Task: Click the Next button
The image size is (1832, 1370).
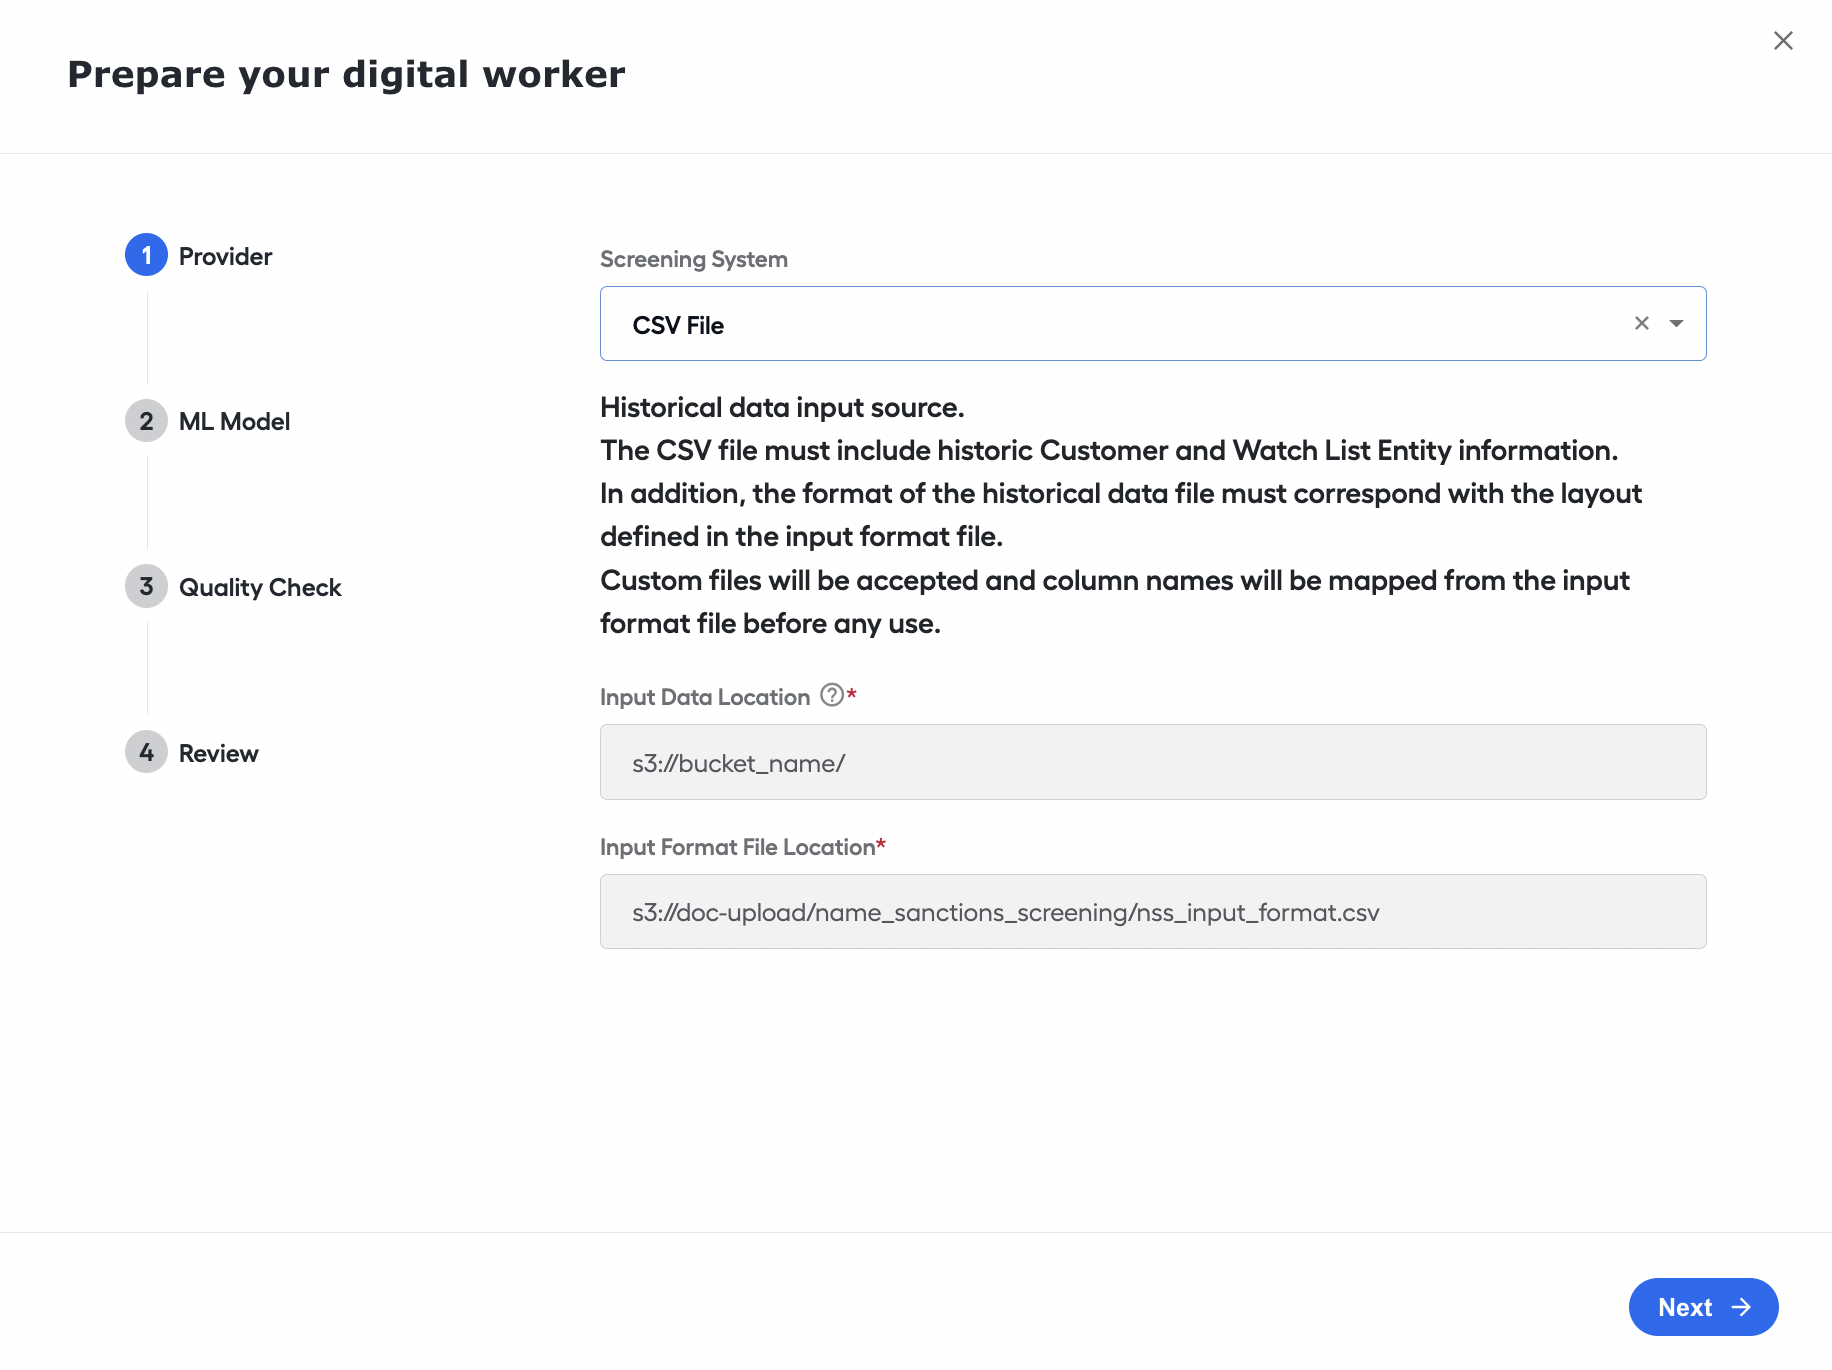Action: click(x=1703, y=1307)
